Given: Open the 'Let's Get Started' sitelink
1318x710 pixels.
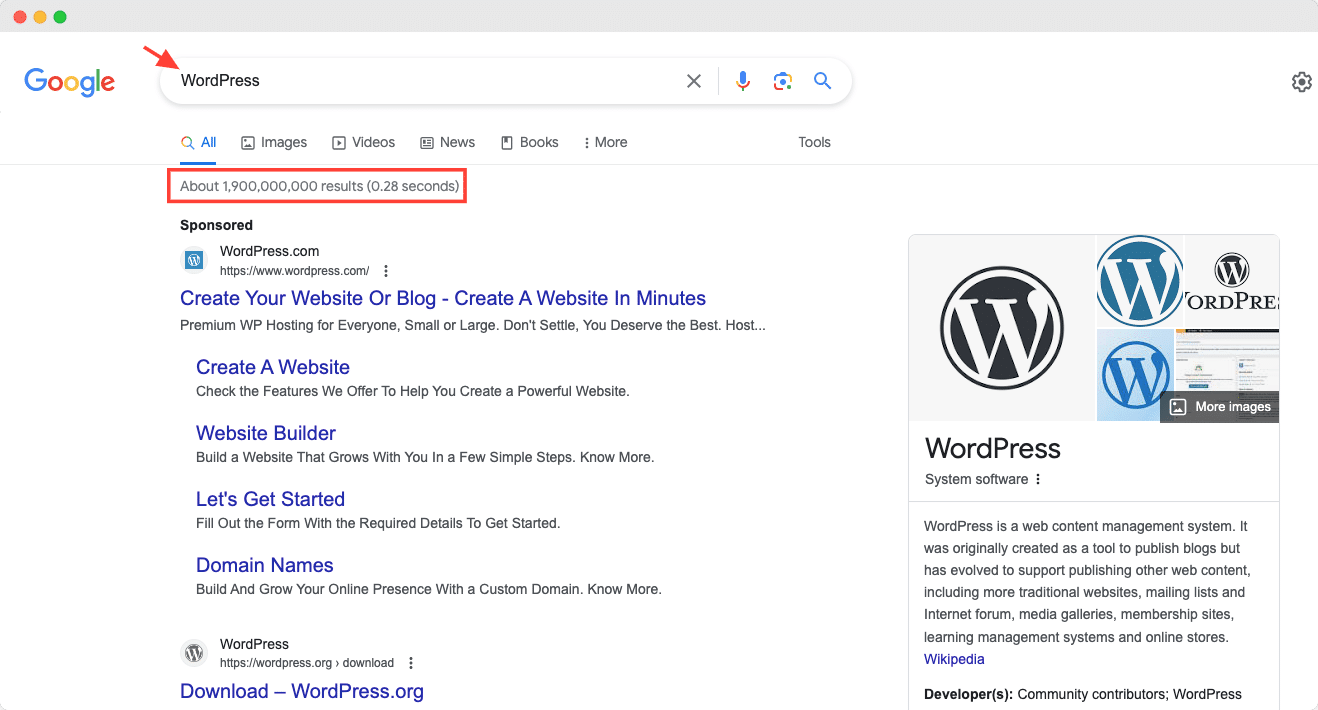Looking at the screenshot, I should pos(270,499).
